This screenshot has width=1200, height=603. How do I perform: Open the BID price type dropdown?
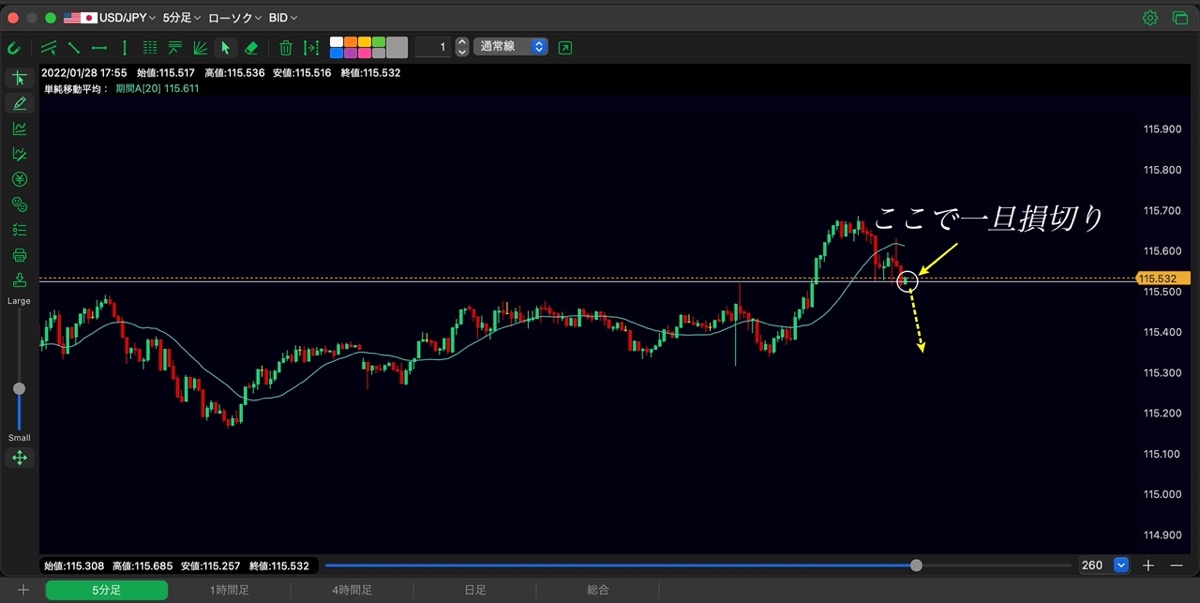point(283,18)
